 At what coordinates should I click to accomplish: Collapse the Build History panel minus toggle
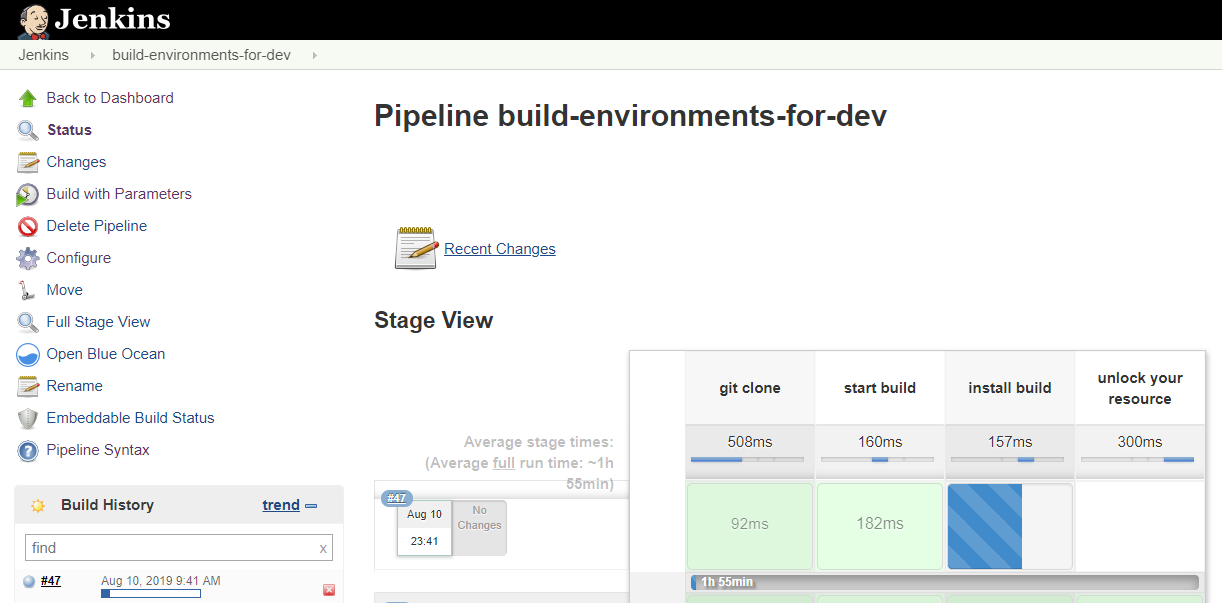(311, 506)
